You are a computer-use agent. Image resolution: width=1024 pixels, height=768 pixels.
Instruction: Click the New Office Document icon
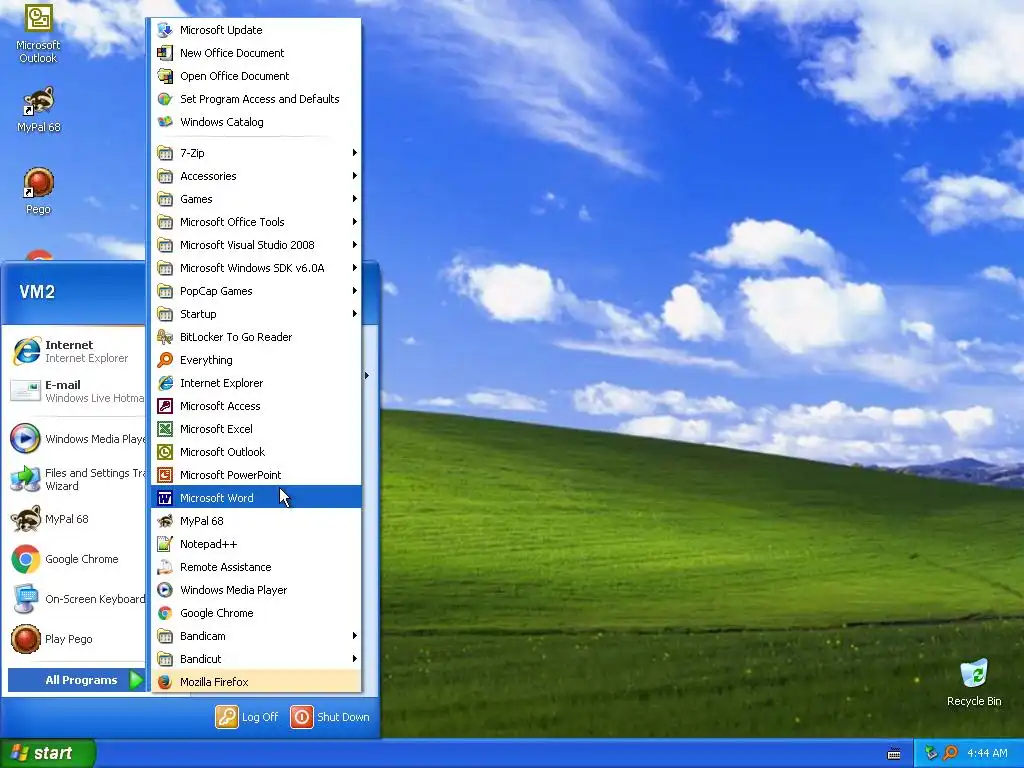coord(165,53)
